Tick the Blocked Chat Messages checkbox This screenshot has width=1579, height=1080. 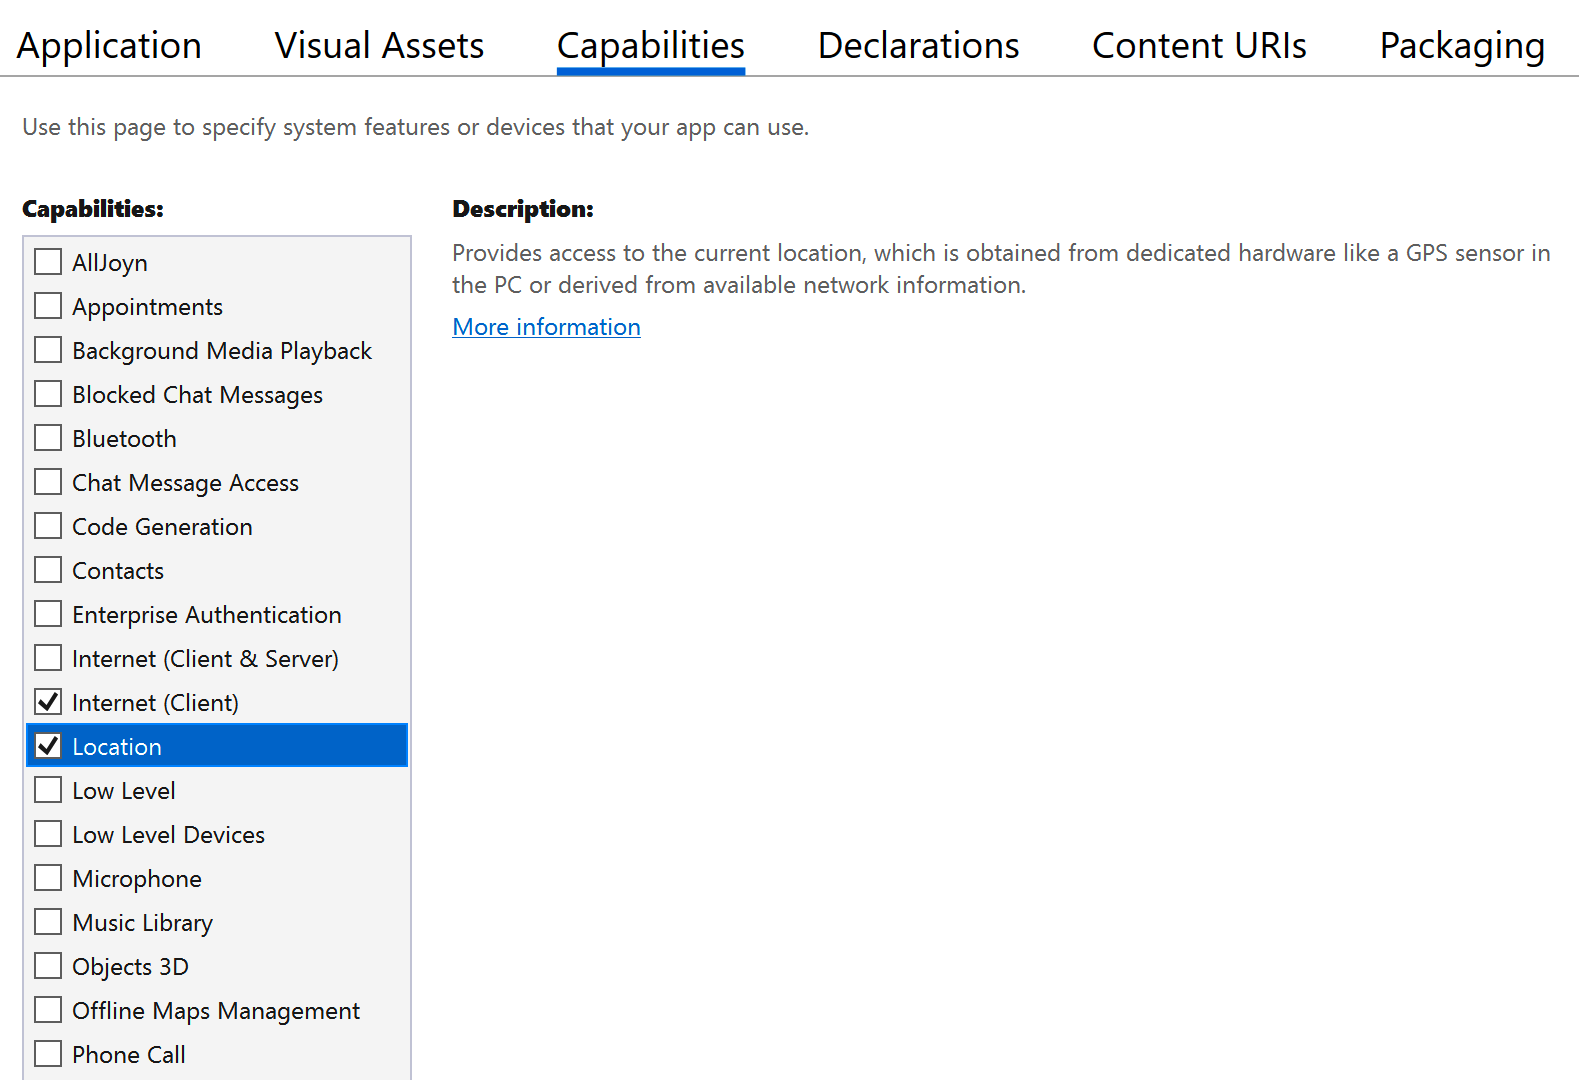tap(48, 394)
